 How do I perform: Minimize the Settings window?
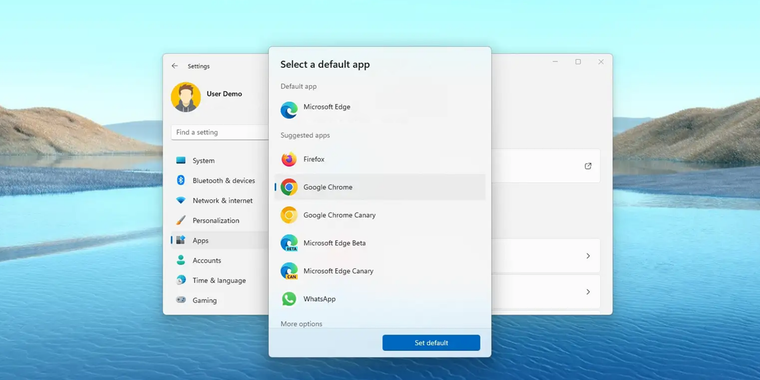555,62
